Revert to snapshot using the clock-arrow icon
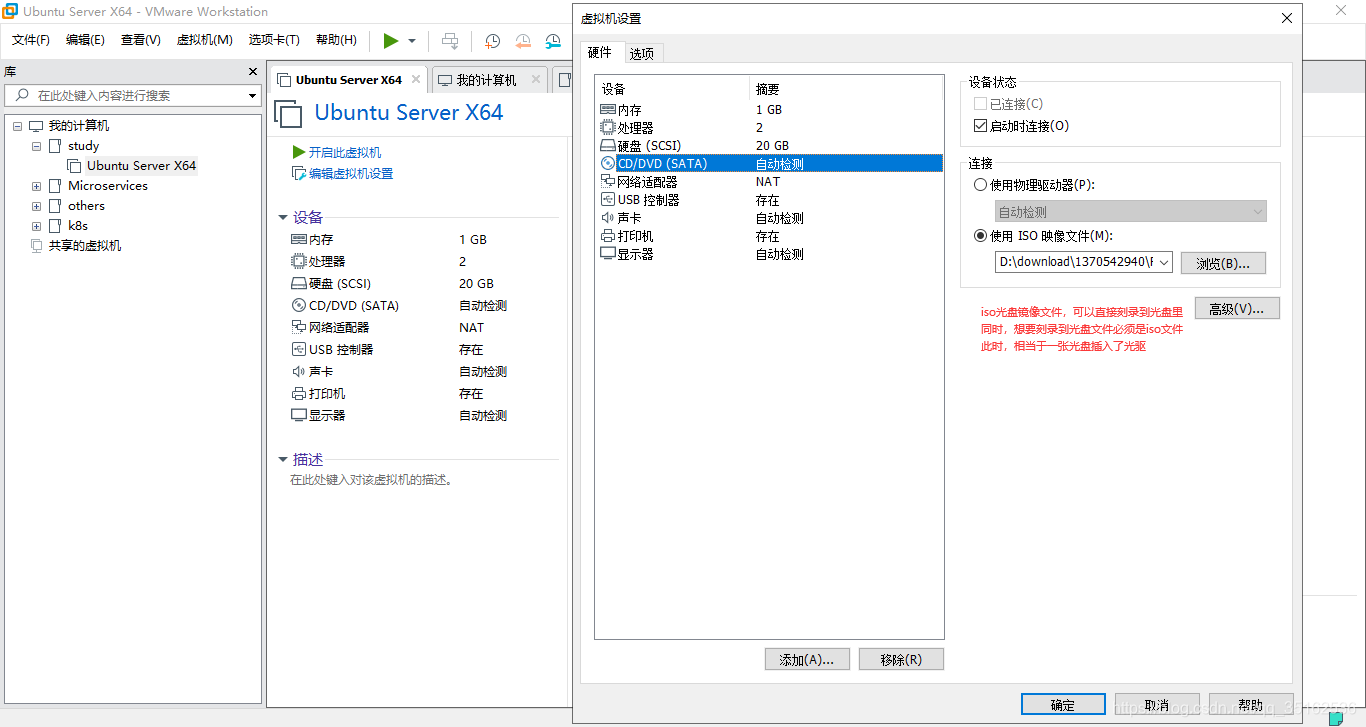Viewport: 1366px width, 727px height. pos(523,41)
